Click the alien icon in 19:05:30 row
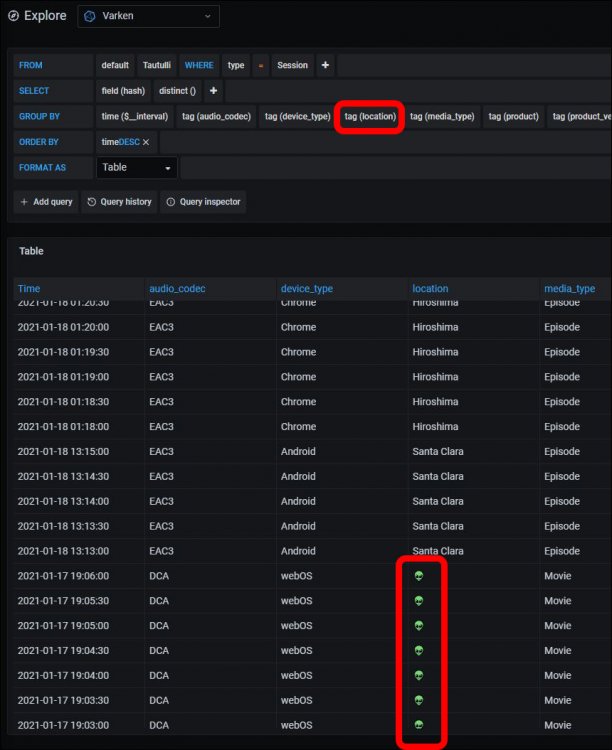 coord(419,601)
